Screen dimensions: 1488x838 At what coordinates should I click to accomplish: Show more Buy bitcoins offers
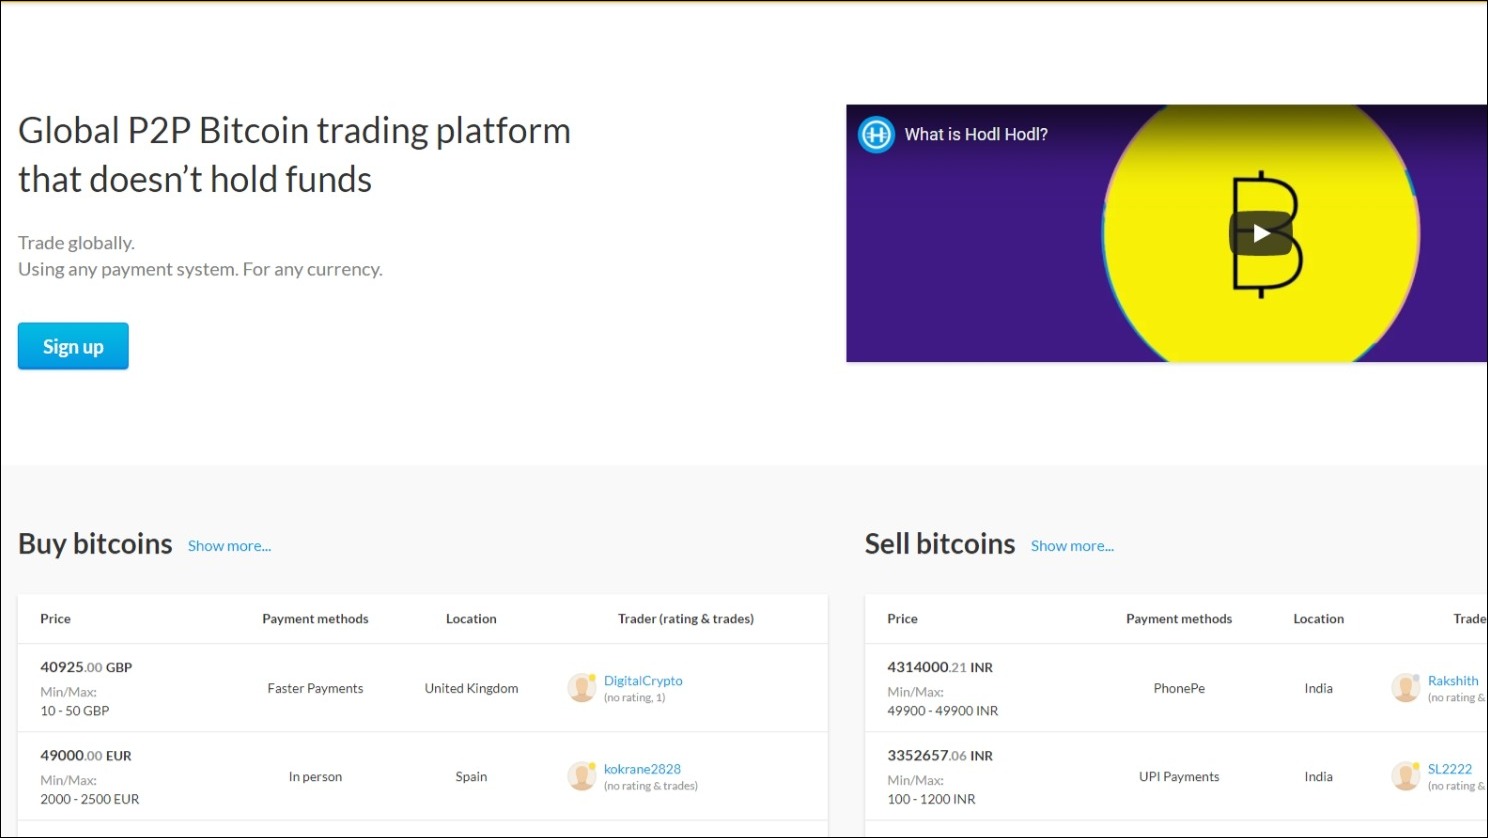(229, 546)
